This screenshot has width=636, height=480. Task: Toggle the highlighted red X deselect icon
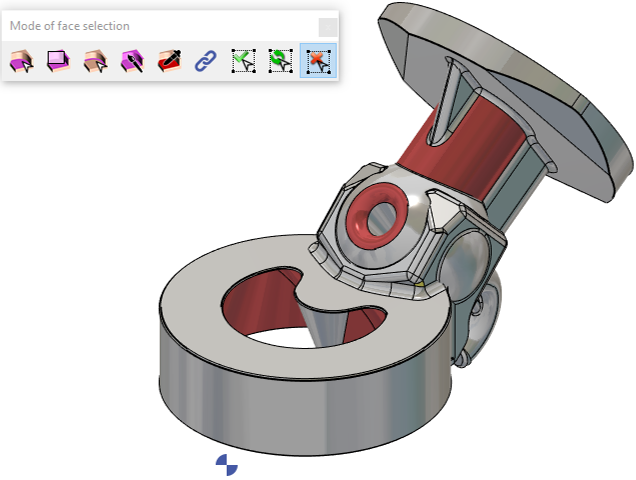pos(318,61)
